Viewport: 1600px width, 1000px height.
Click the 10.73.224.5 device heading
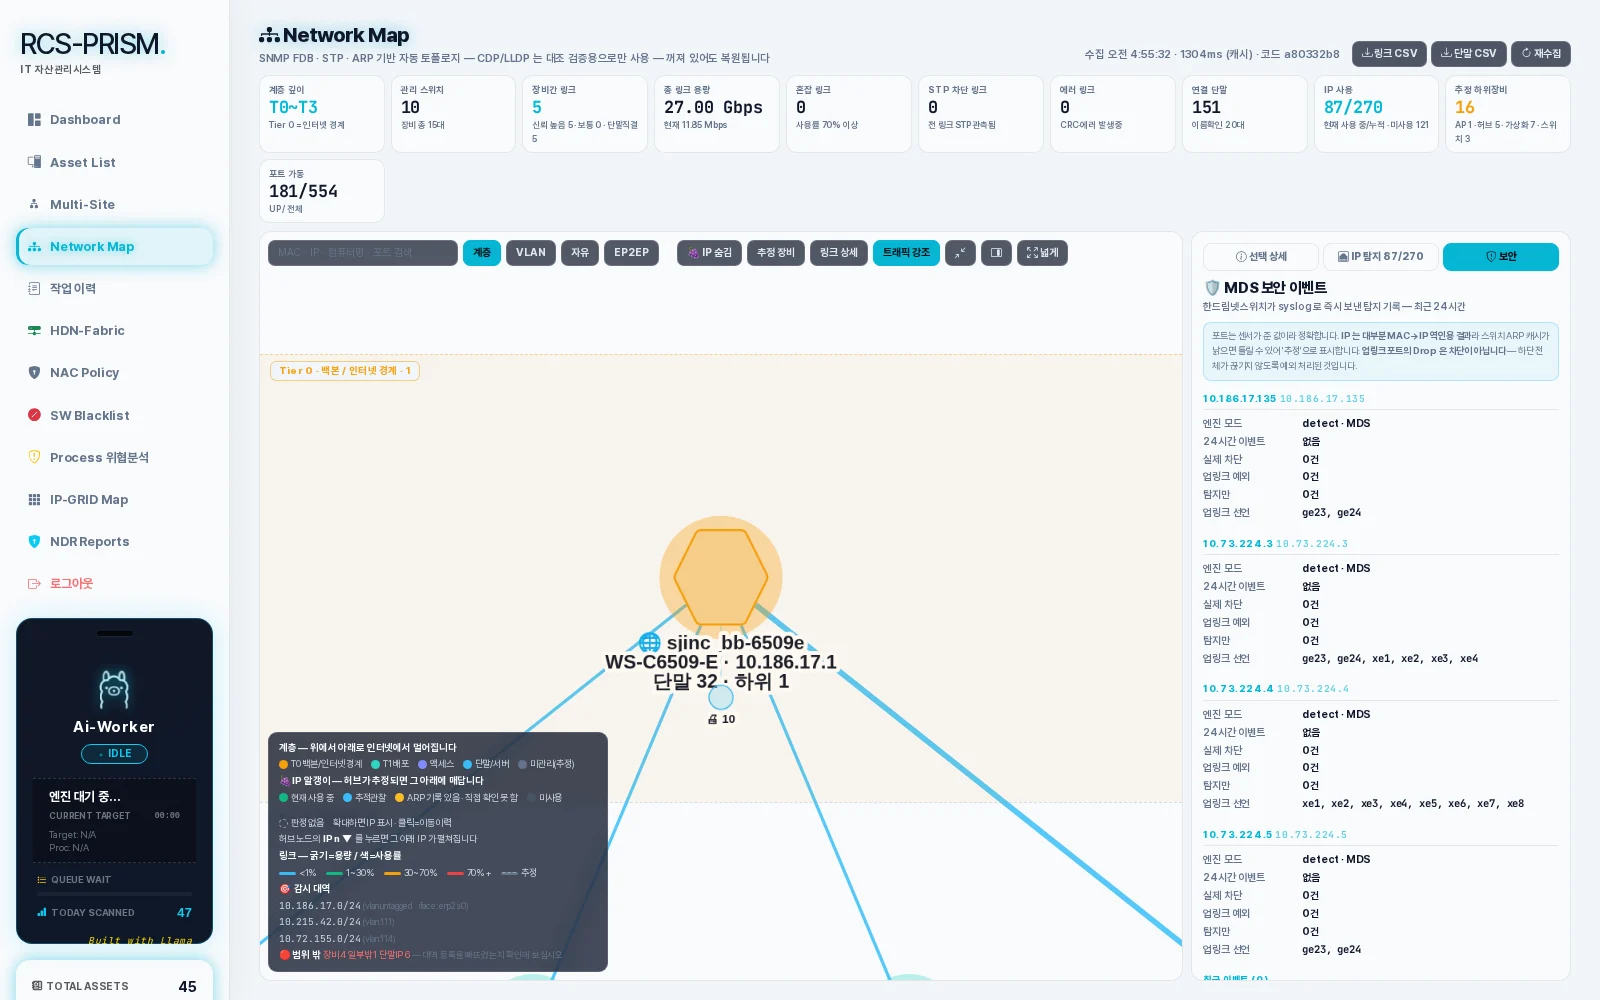pyautogui.click(x=1238, y=835)
